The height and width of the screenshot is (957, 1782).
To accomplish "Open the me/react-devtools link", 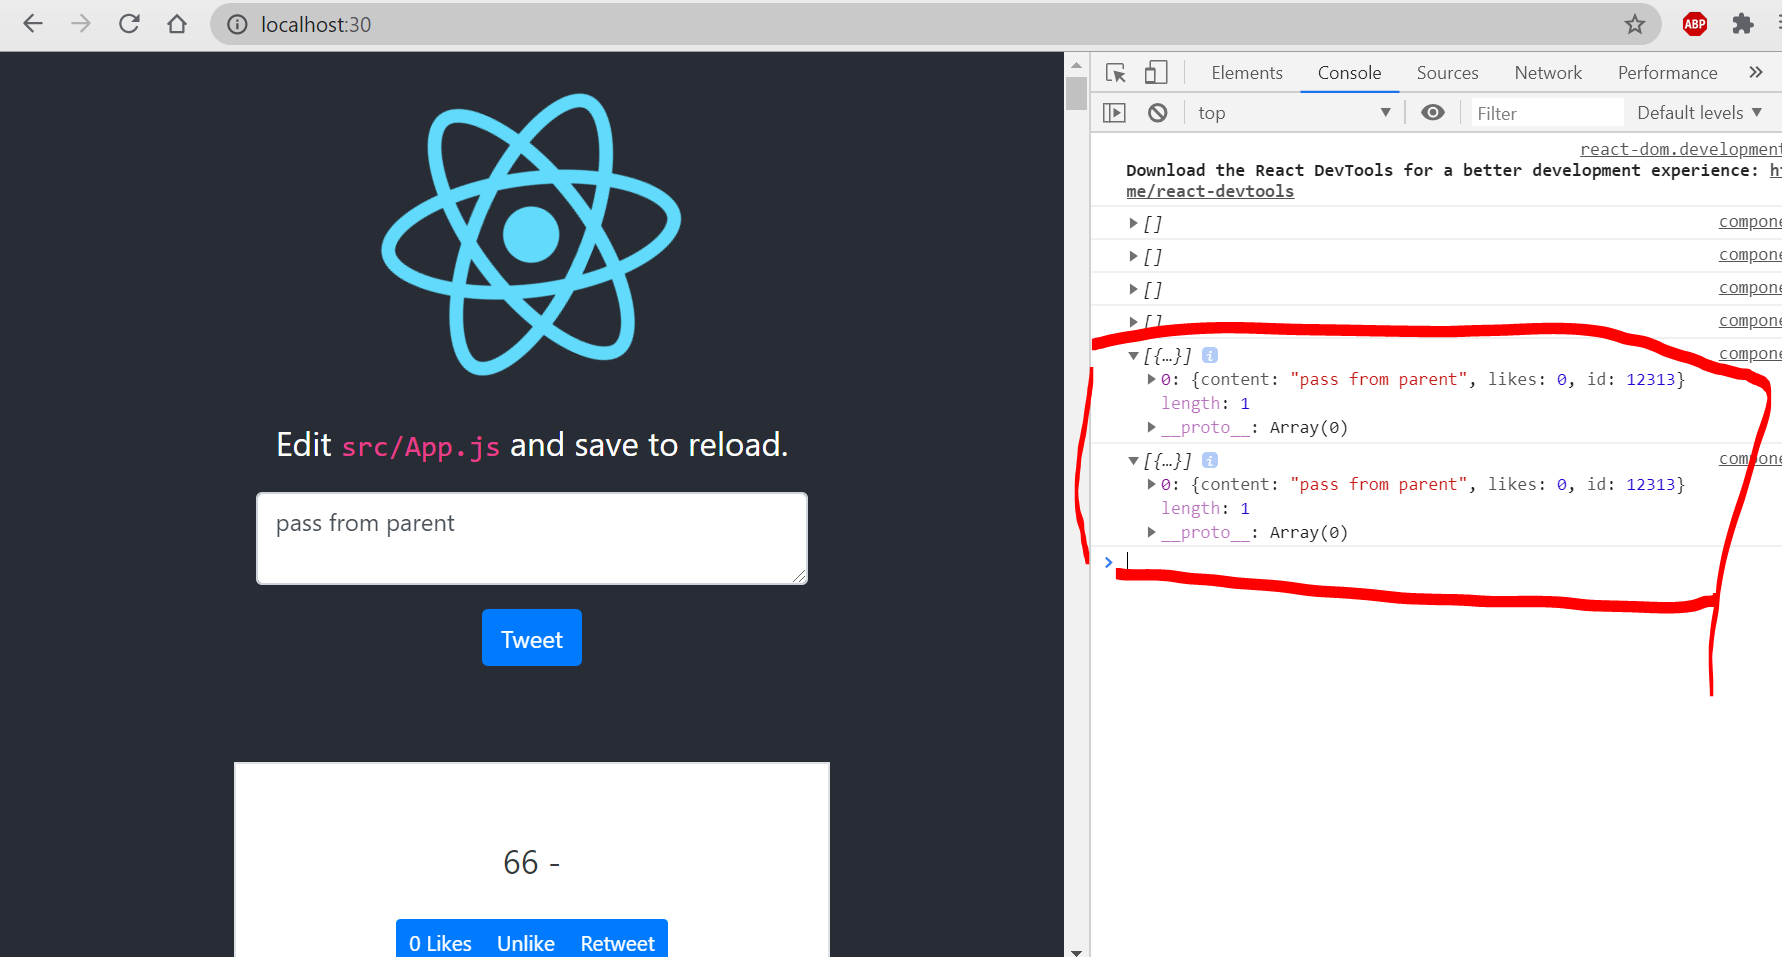I will (1210, 191).
